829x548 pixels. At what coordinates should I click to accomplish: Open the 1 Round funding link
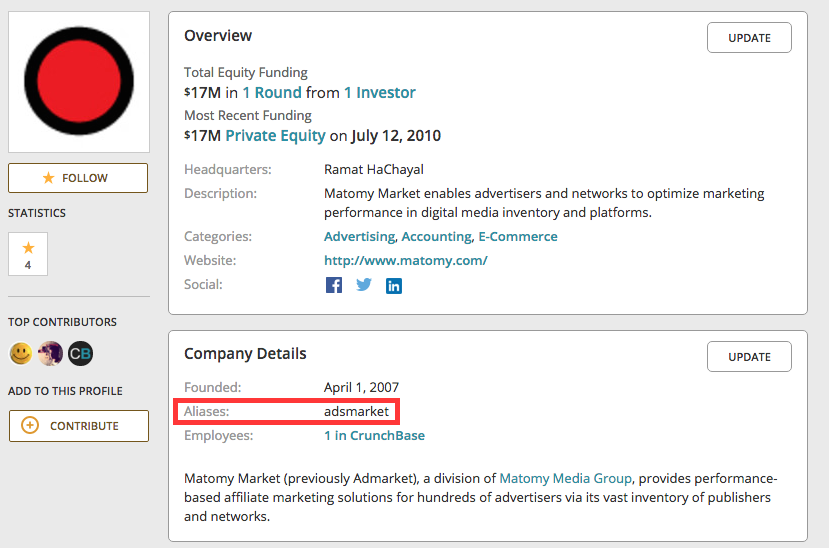(272, 92)
